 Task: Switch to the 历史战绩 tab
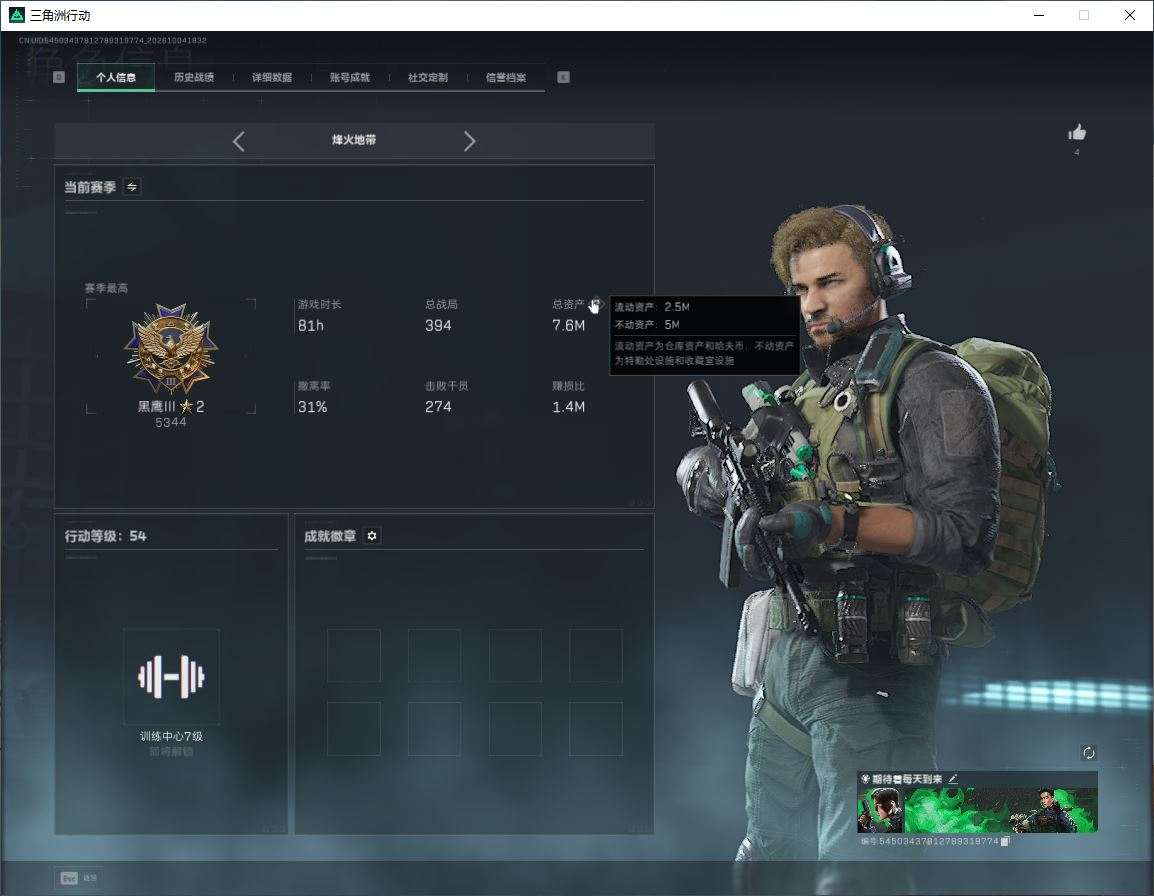click(194, 77)
